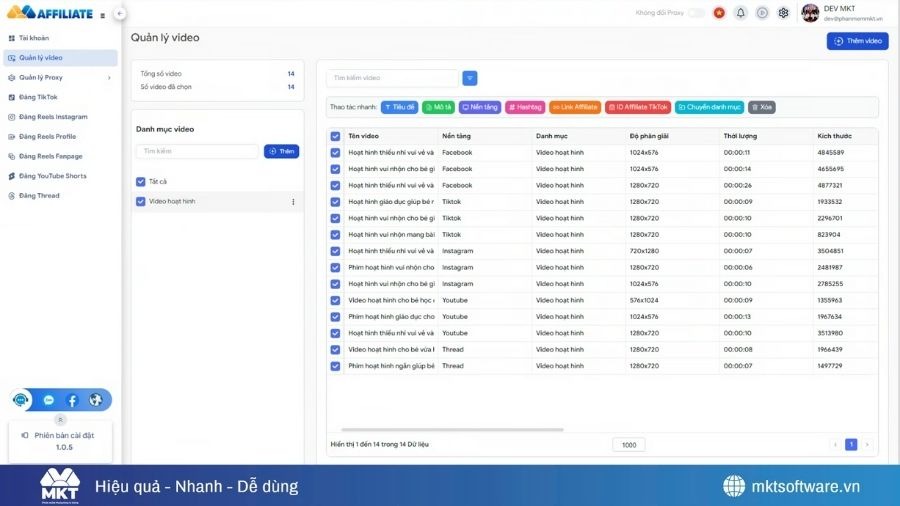The image size is (900, 506).
Task: Click the Zalo chat icon
Action: pyautogui.click(x=49, y=400)
